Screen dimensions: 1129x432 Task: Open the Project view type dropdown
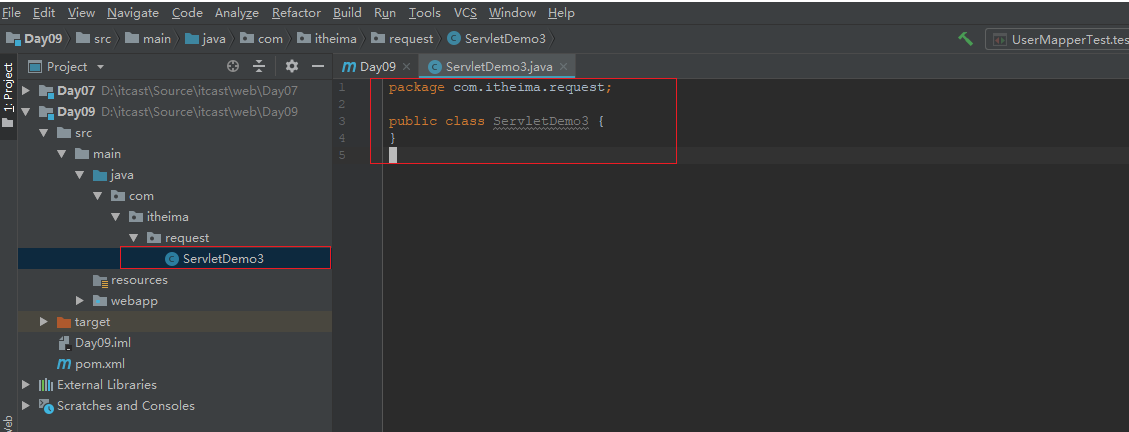(99, 67)
